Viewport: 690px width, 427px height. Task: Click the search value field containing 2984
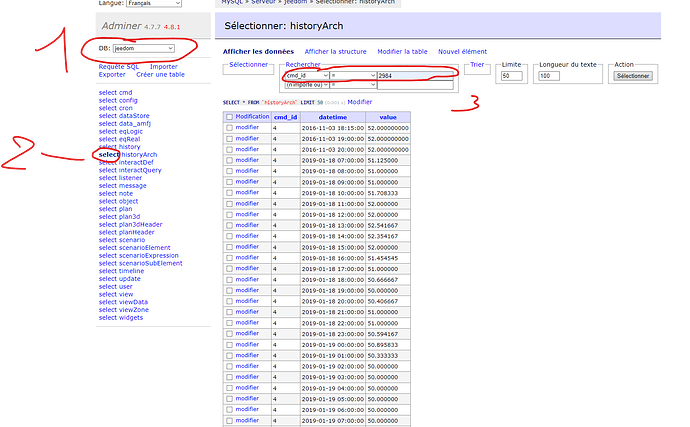pos(413,75)
